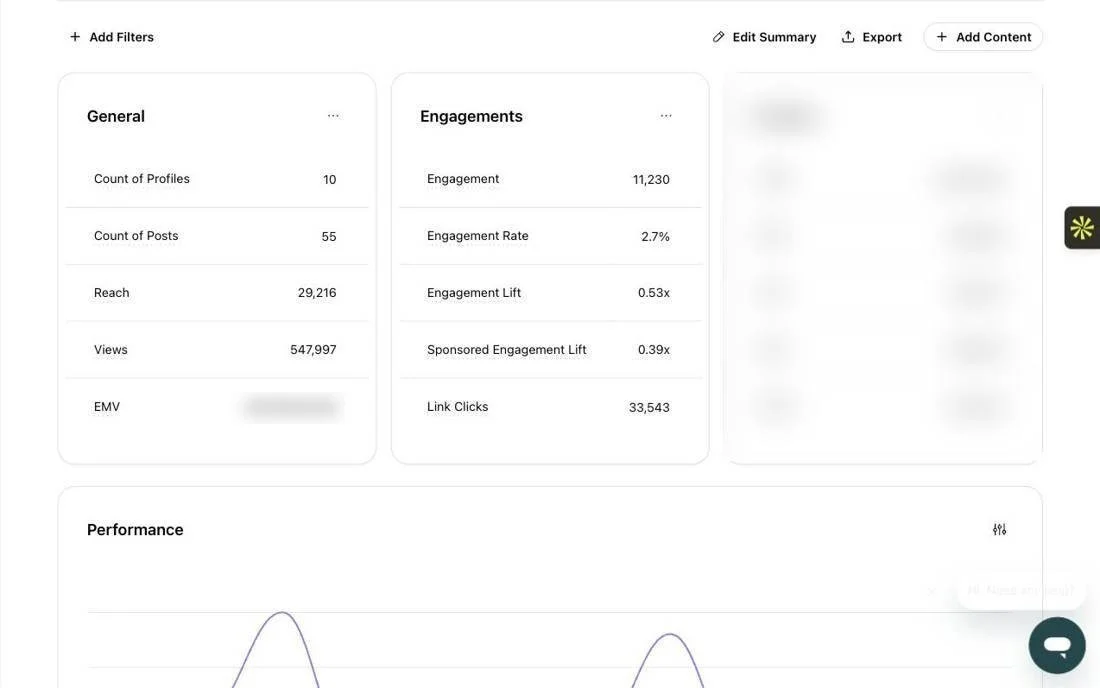Select the Link Clicks label
Image resolution: width=1100 pixels, height=688 pixels.
coord(457,407)
